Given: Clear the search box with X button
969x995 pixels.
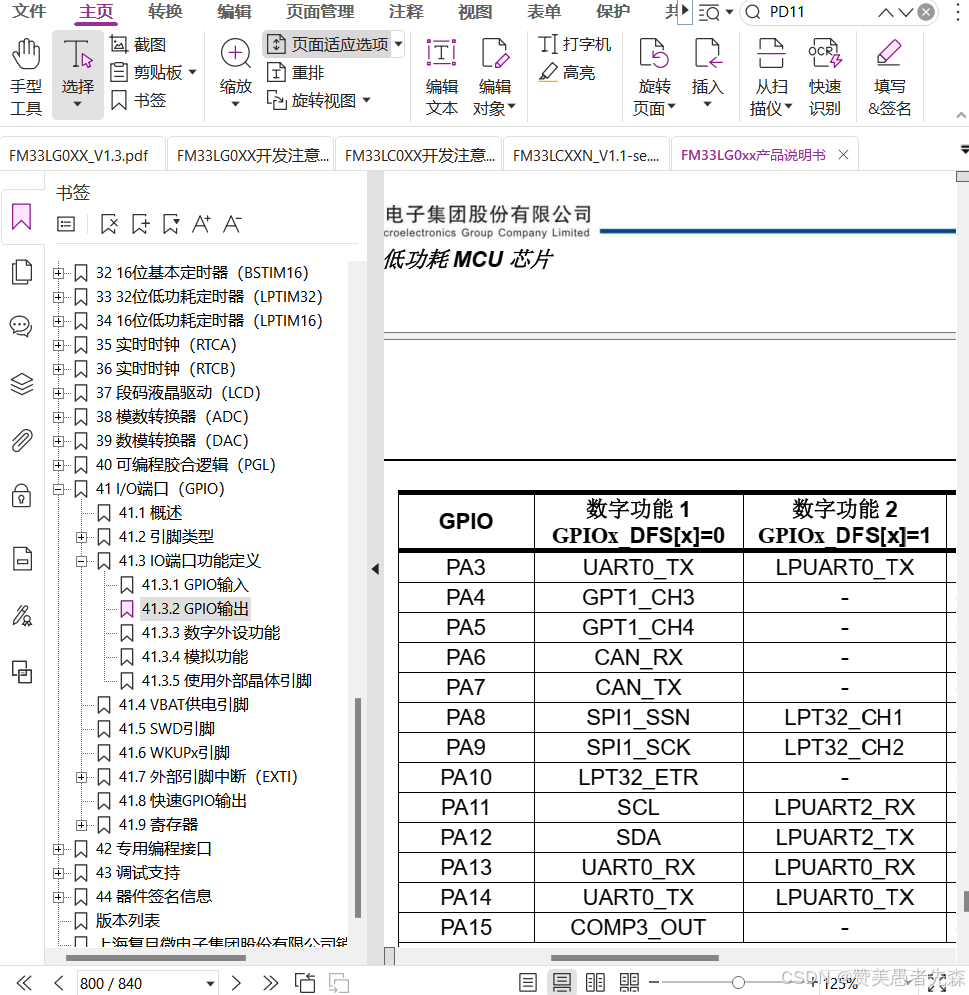Looking at the screenshot, I should click(x=926, y=12).
